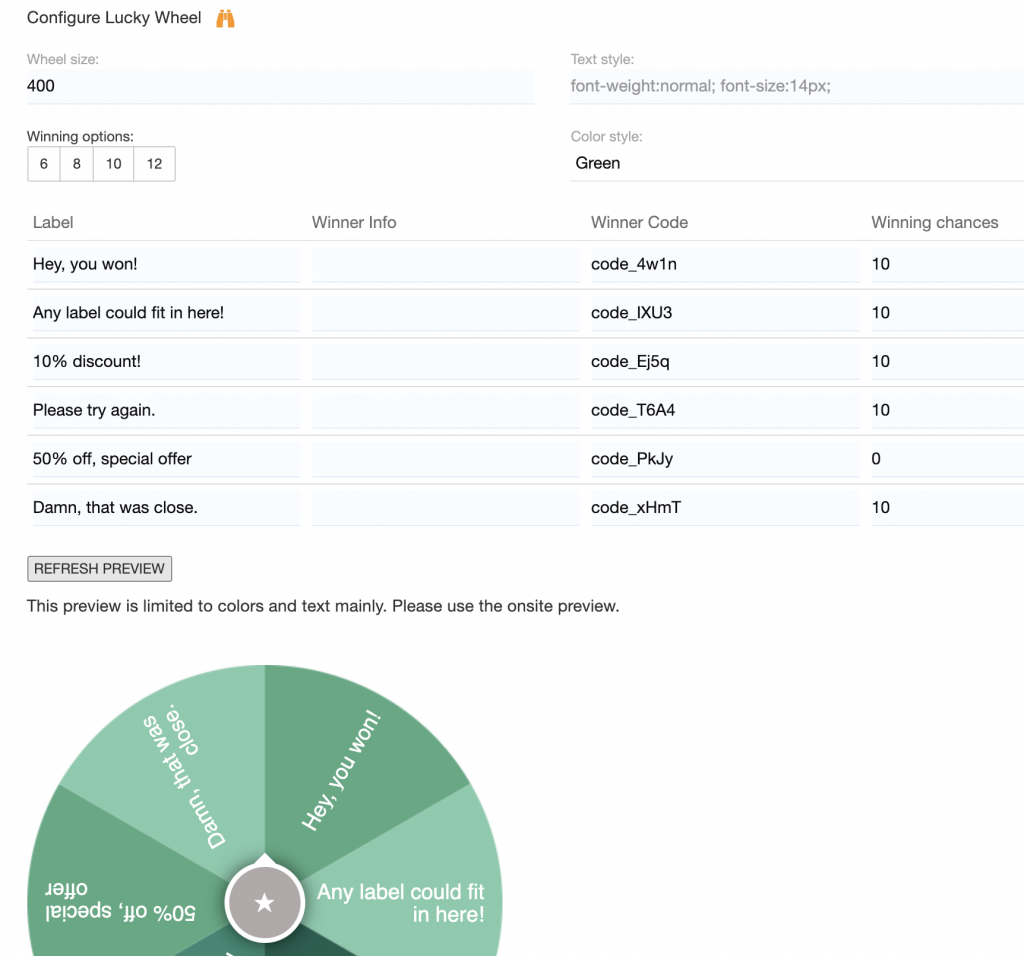The width and height of the screenshot is (1024, 956).
Task: Click the star hub of the wheel
Action: pos(264,902)
